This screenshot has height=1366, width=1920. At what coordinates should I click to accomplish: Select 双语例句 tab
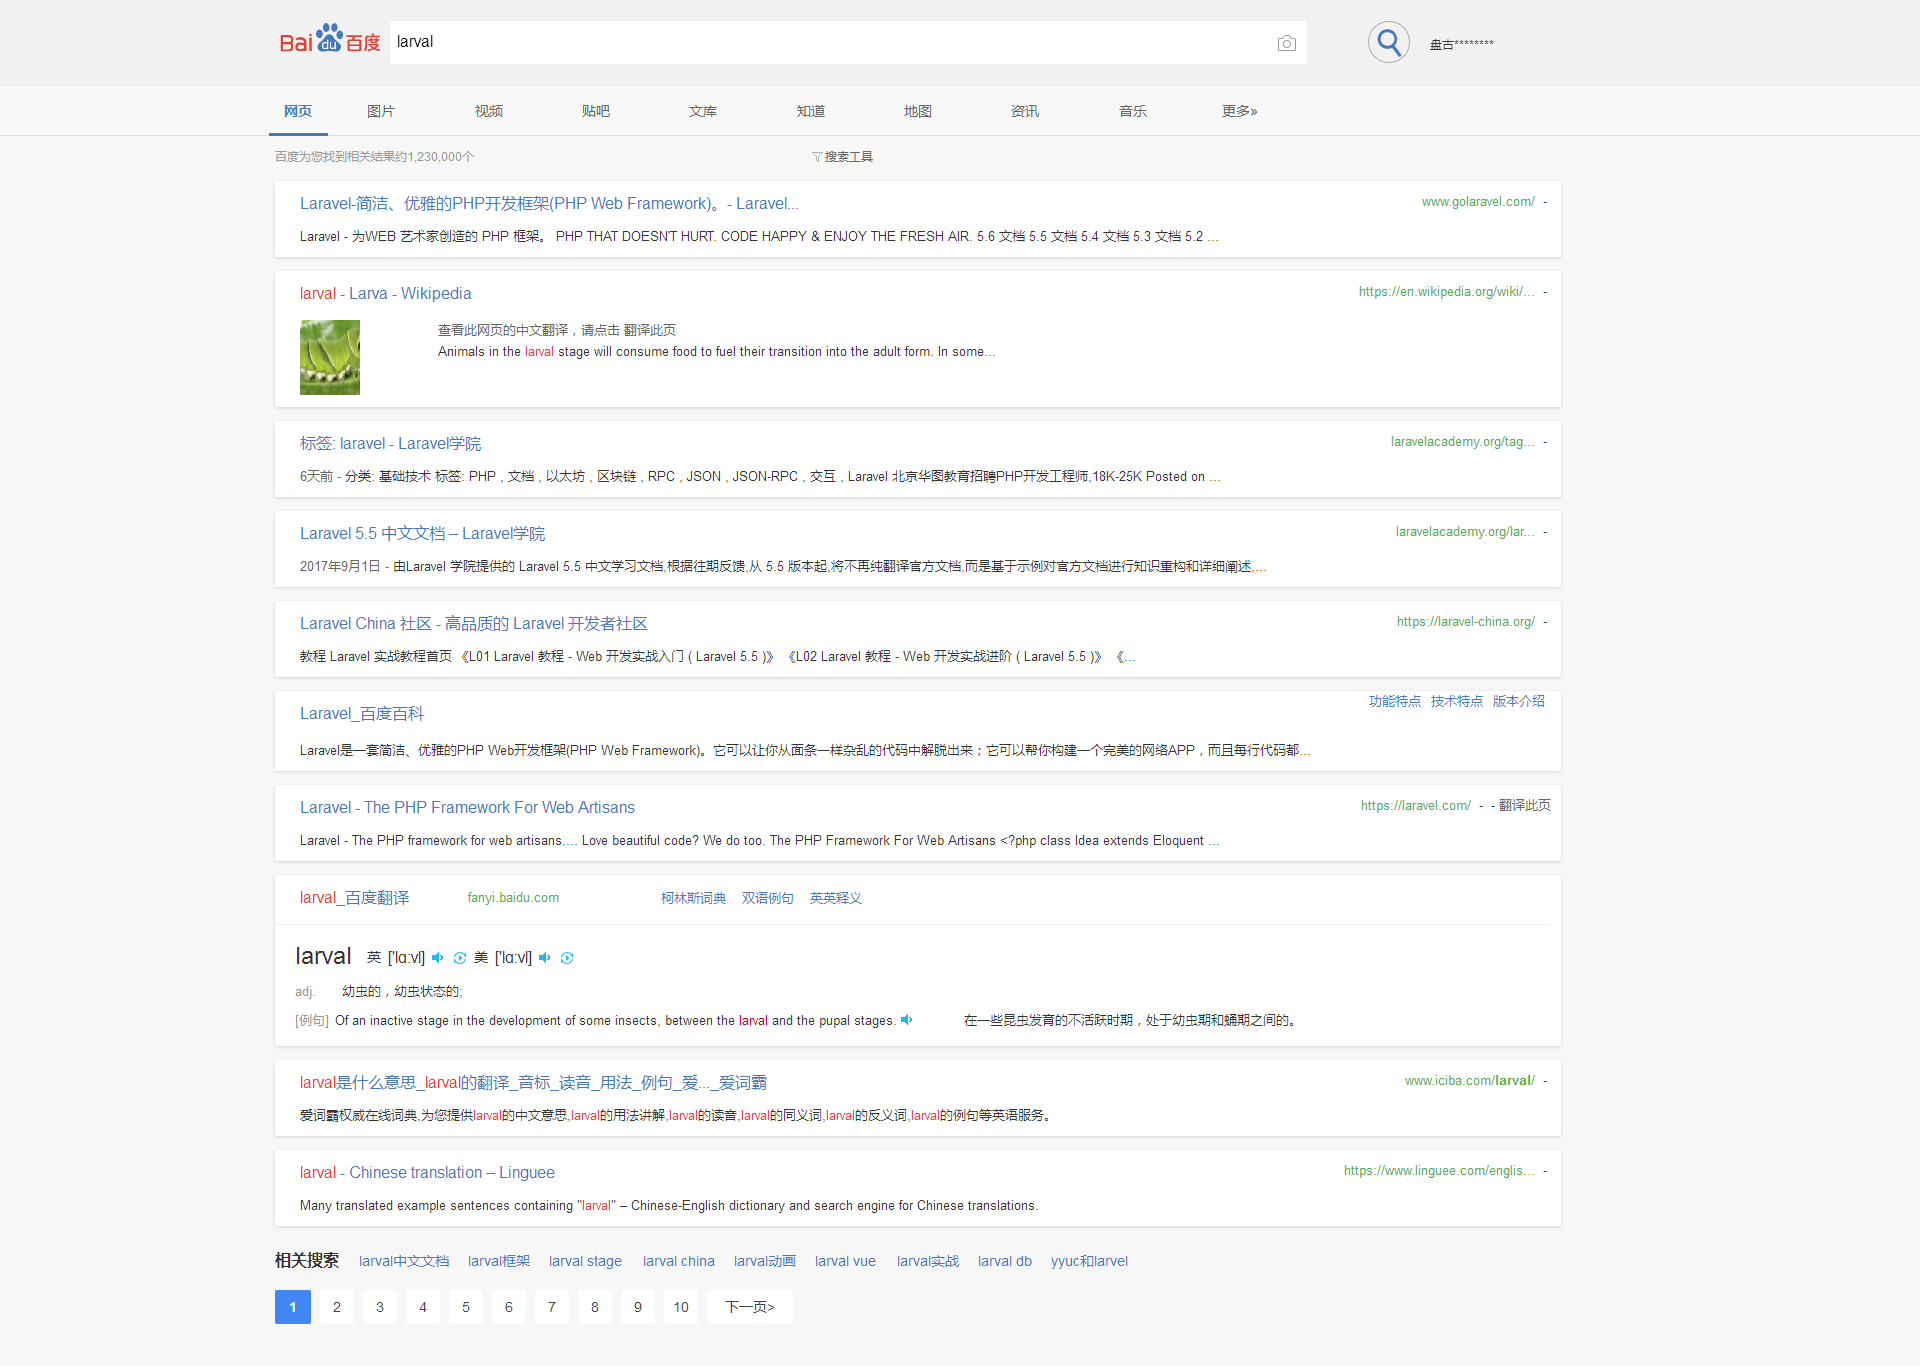(x=767, y=898)
